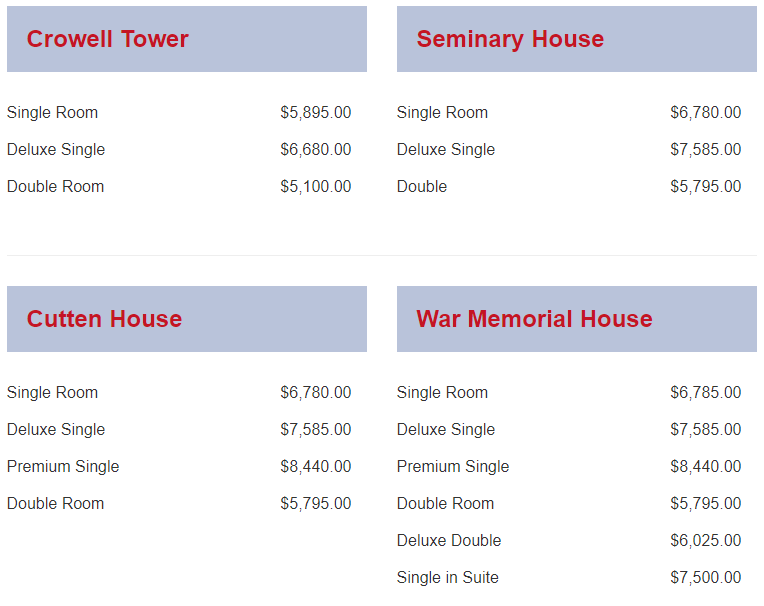Click the $6,680.00 Deluxe Single price
Viewport: 764px width, 606px height.
click(x=315, y=150)
